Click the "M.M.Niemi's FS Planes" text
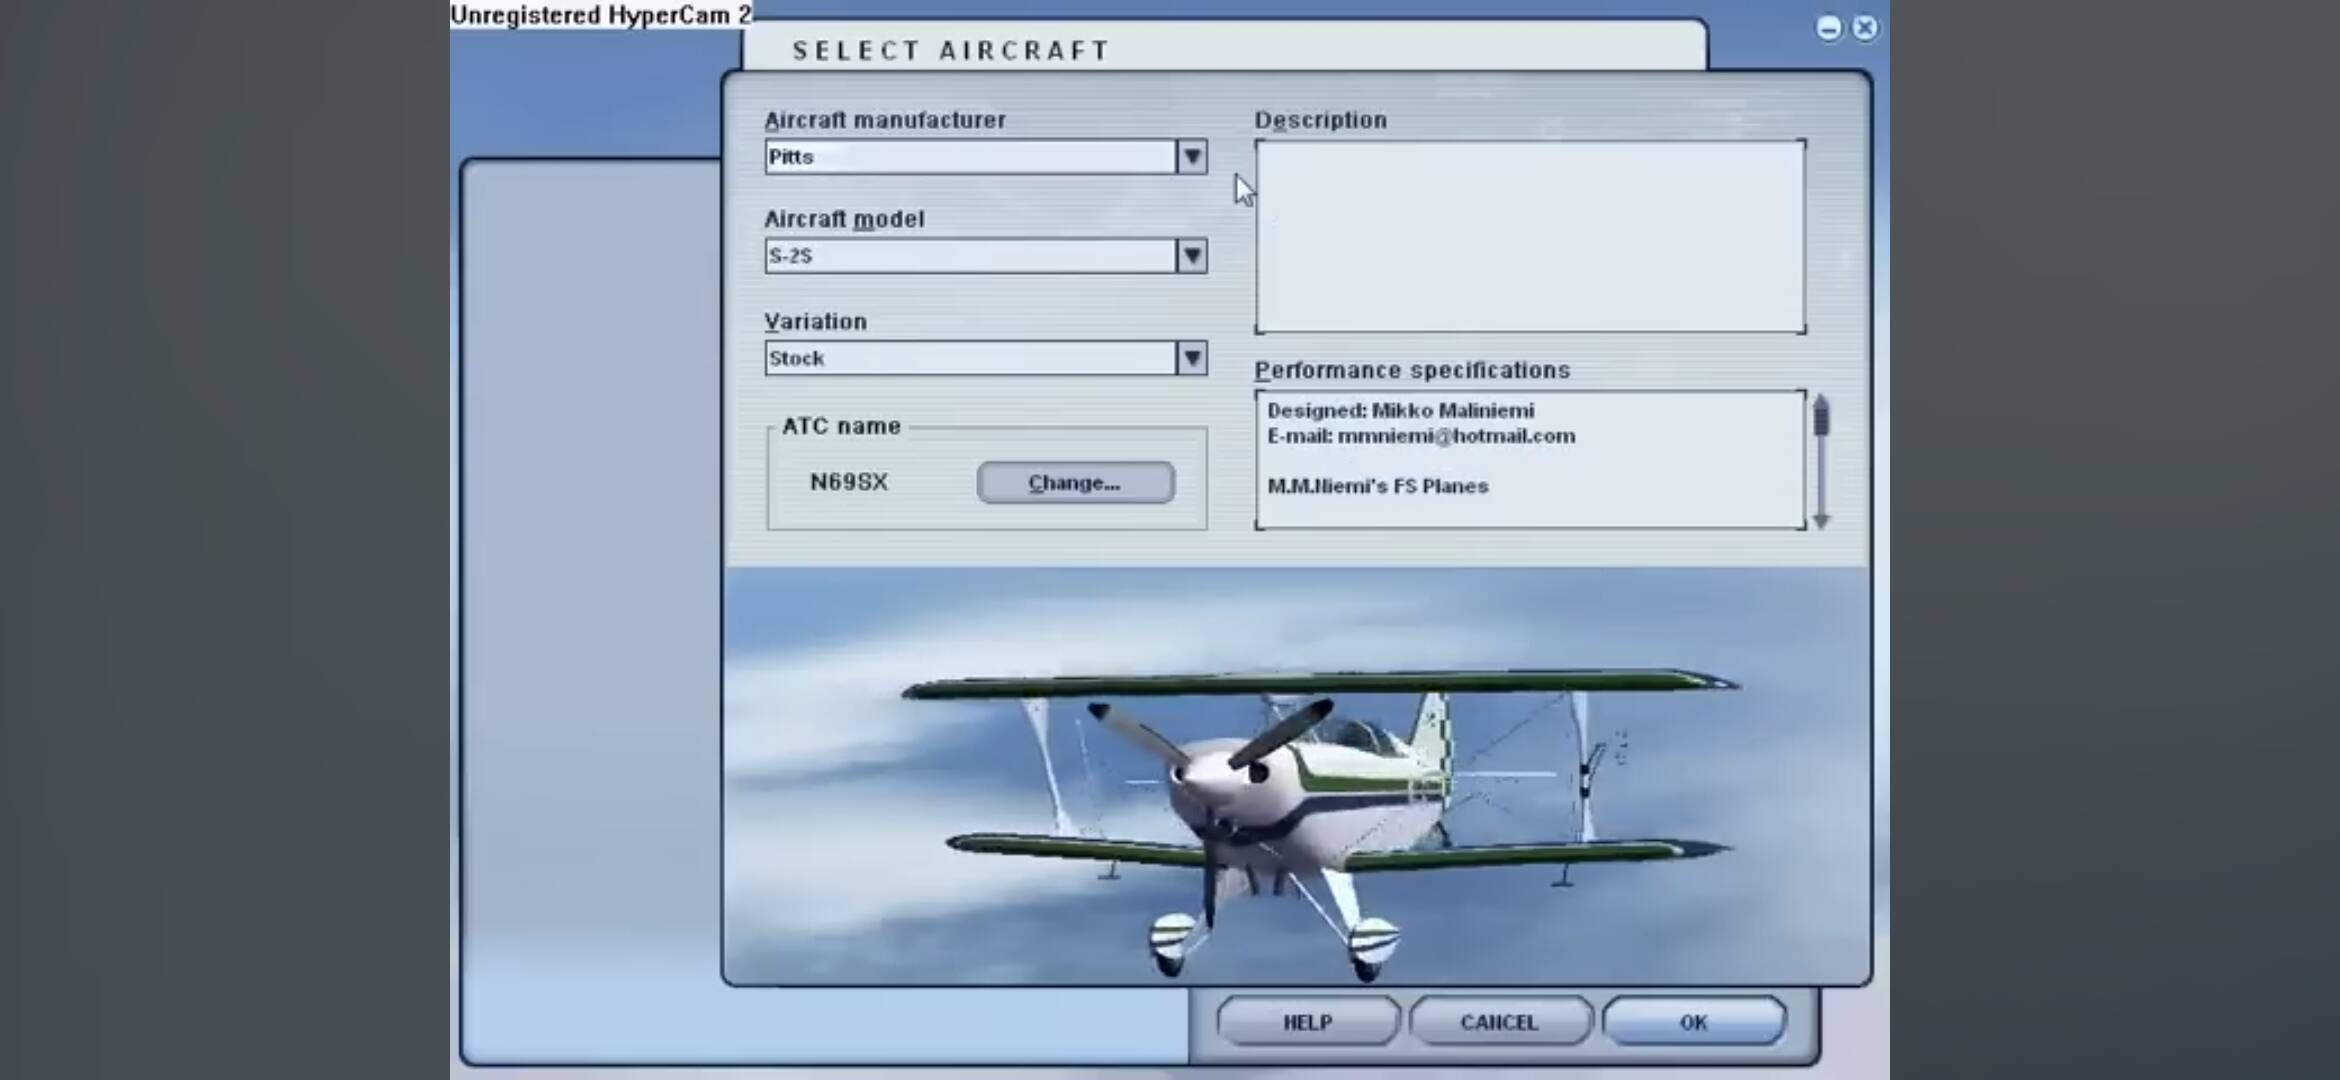2340x1080 pixels. click(x=1378, y=486)
